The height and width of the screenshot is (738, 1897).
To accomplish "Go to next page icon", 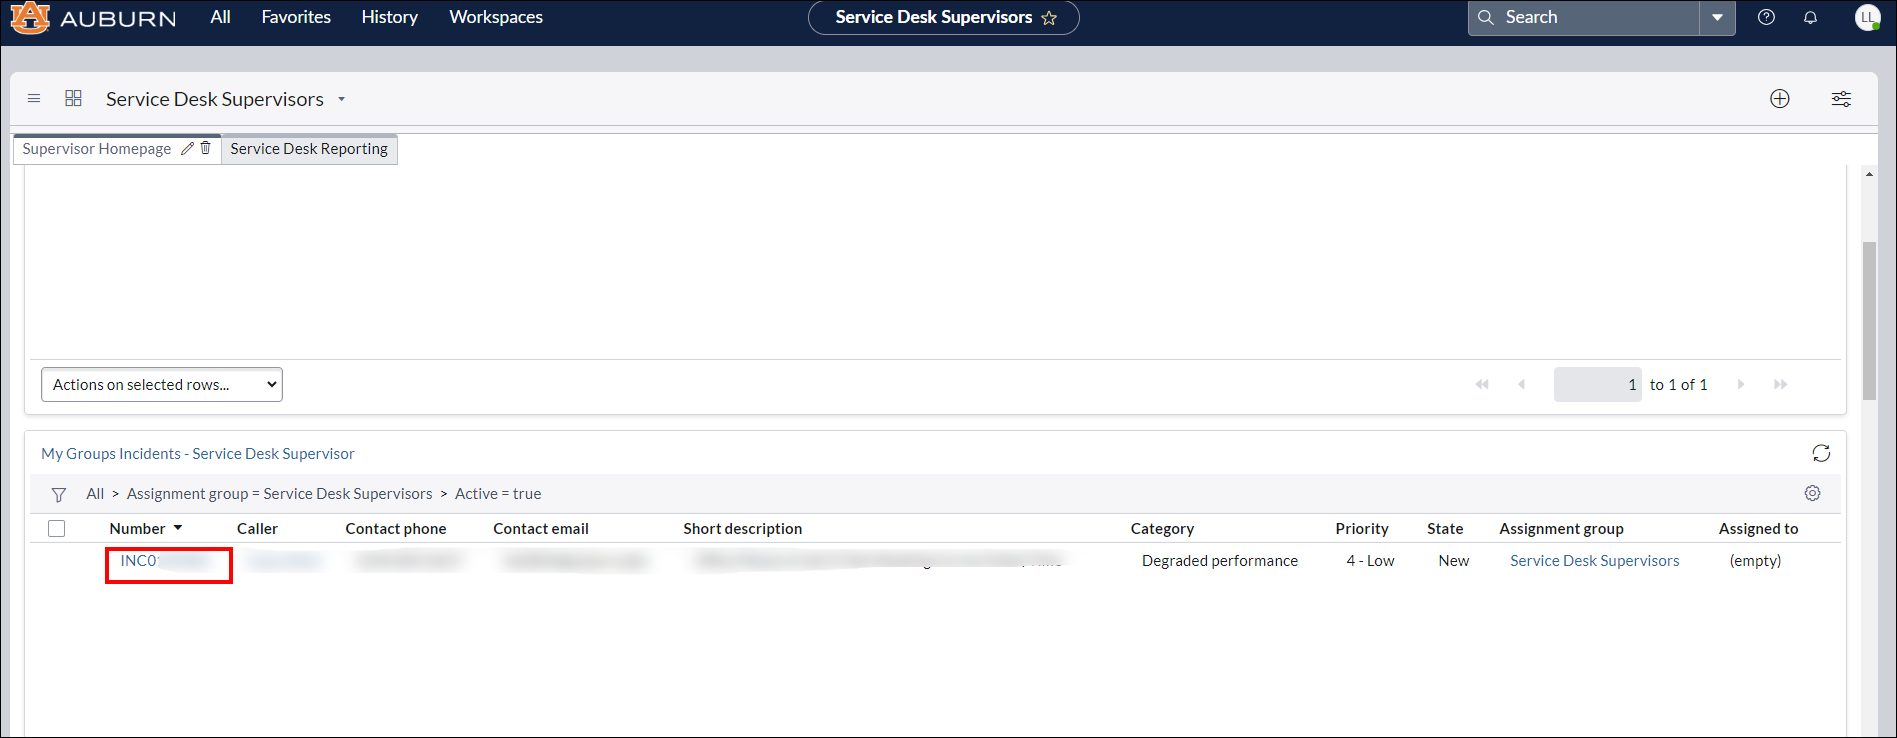I will point(1741,384).
